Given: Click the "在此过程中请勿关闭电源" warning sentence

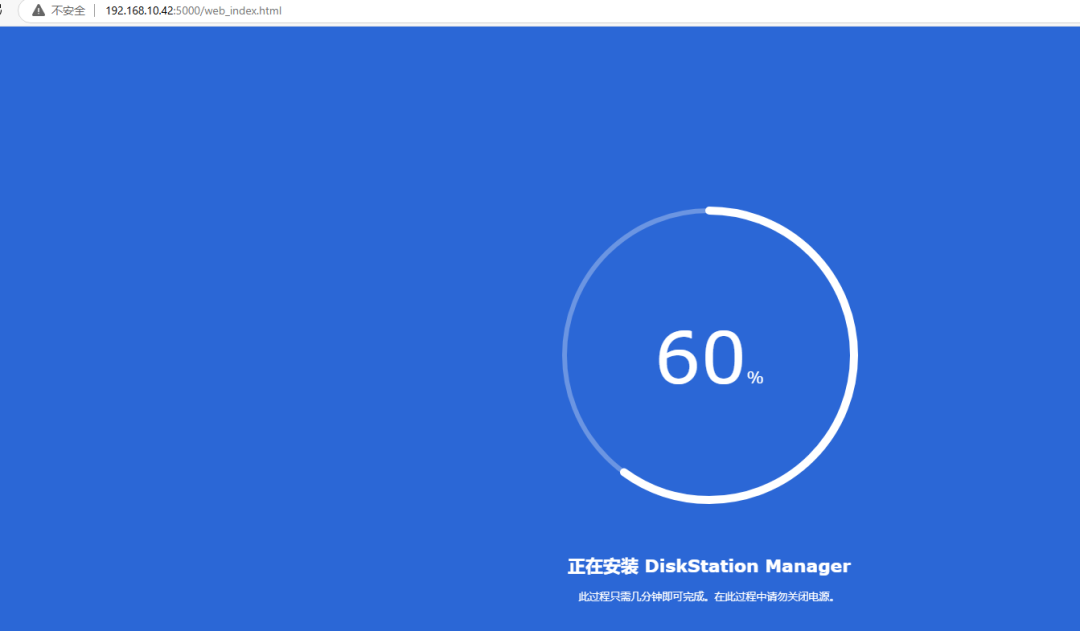Looking at the screenshot, I should point(774,597).
